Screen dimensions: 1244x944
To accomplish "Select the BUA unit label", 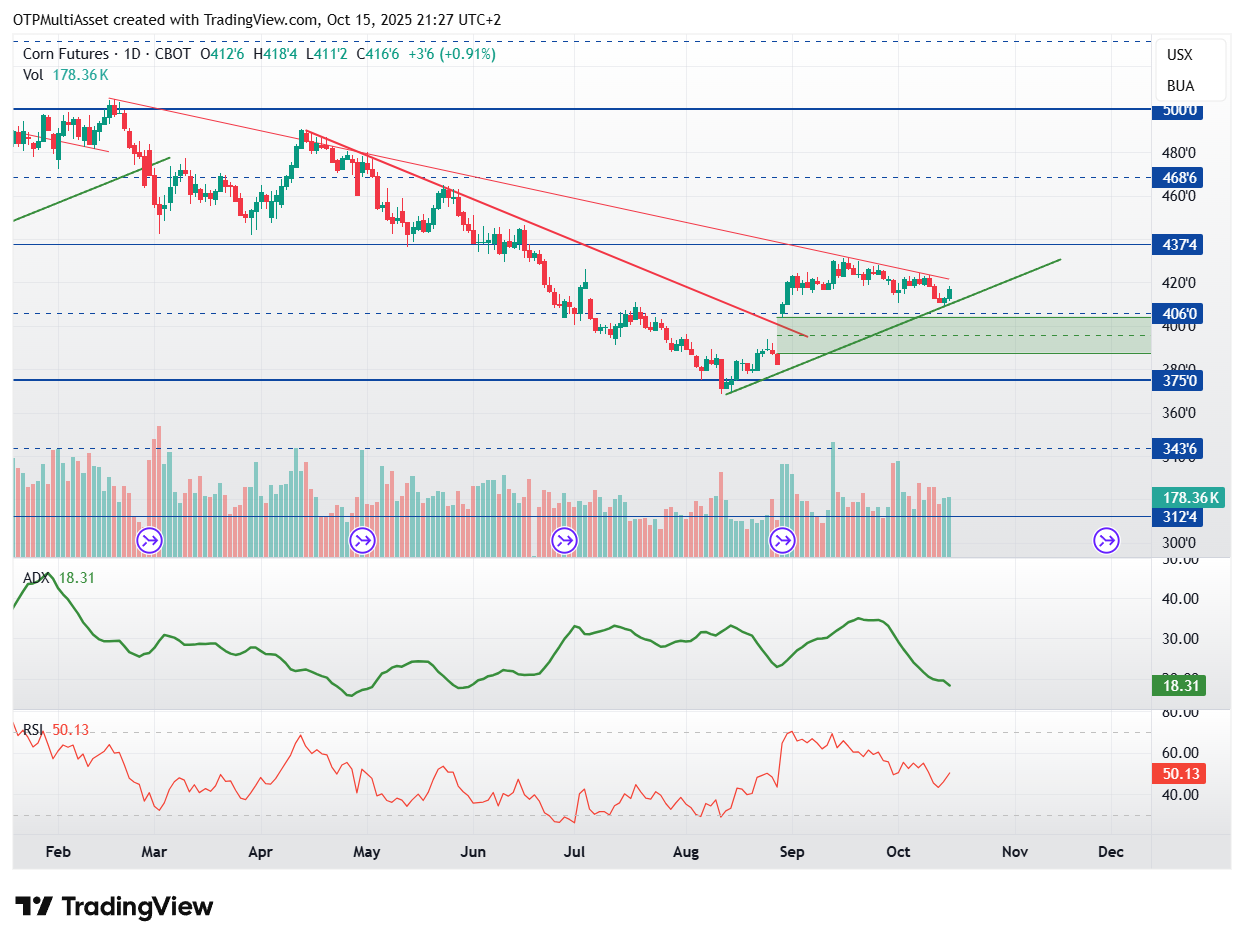I will tap(1179, 86).
